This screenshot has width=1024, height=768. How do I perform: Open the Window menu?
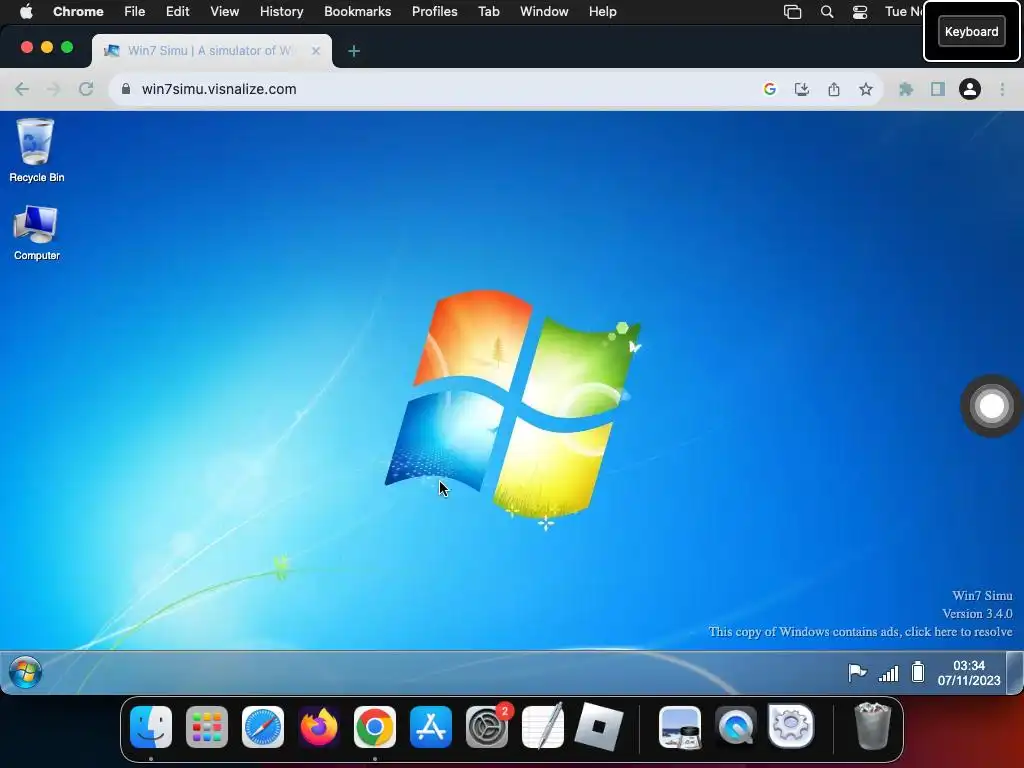[544, 12]
